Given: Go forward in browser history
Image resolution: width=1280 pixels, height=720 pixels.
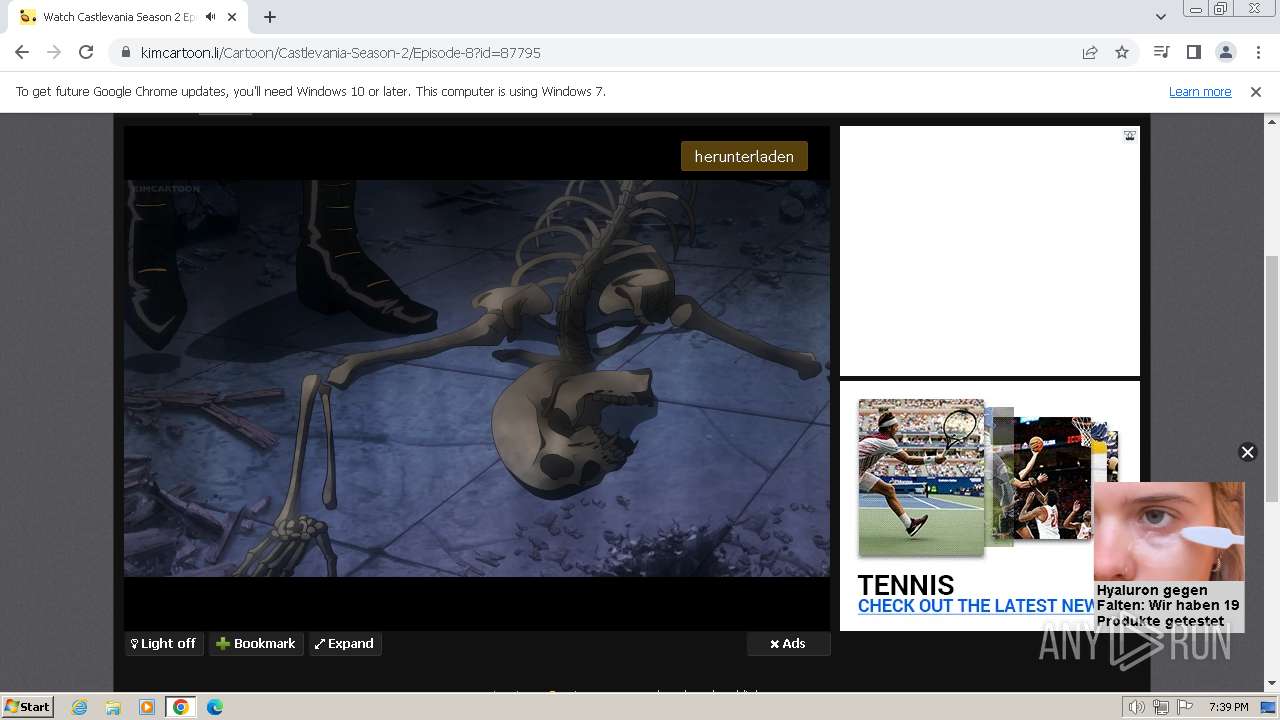Looking at the screenshot, I should pos(54,52).
